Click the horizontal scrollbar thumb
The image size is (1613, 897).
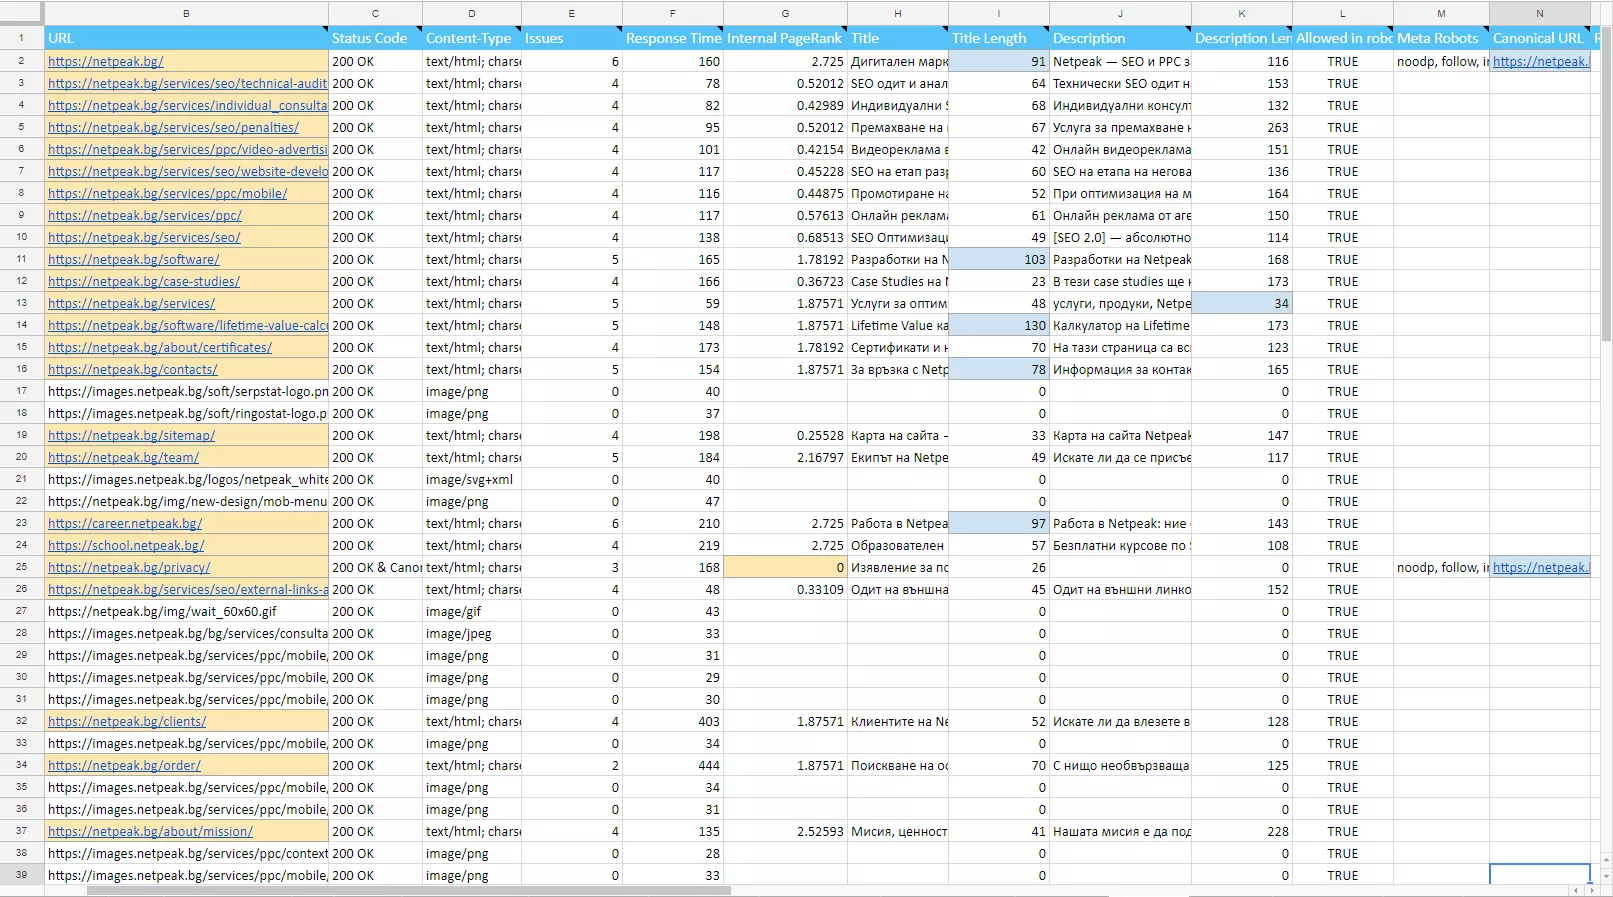point(408,890)
